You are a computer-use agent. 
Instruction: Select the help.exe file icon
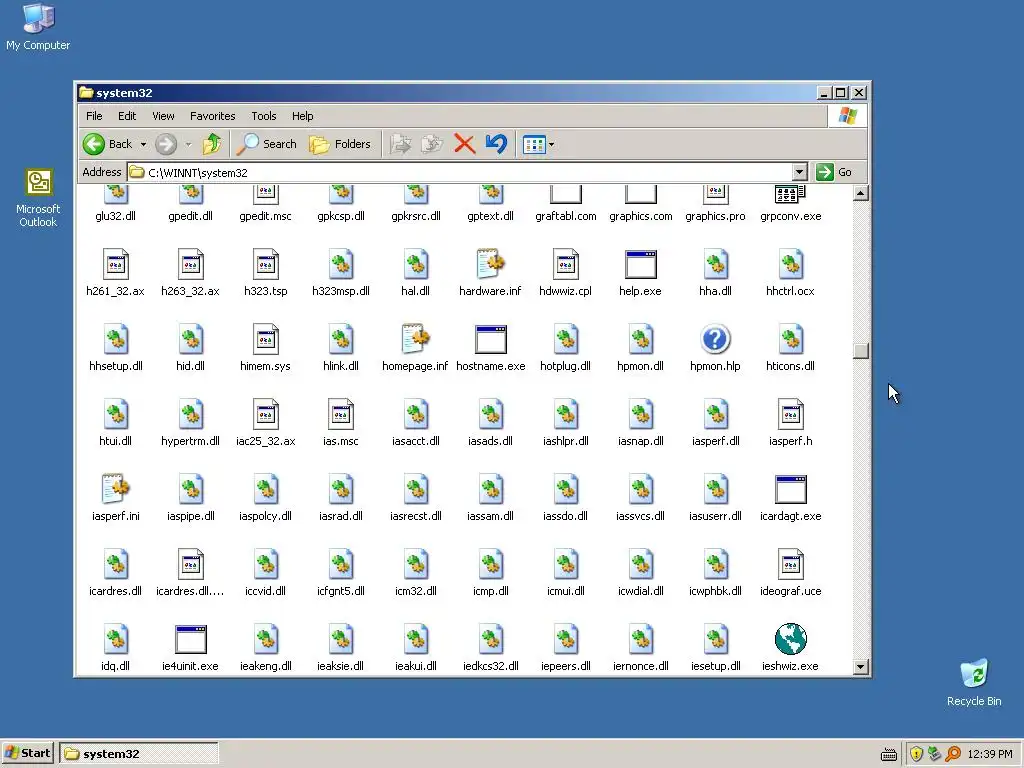(x=640, y=264)
